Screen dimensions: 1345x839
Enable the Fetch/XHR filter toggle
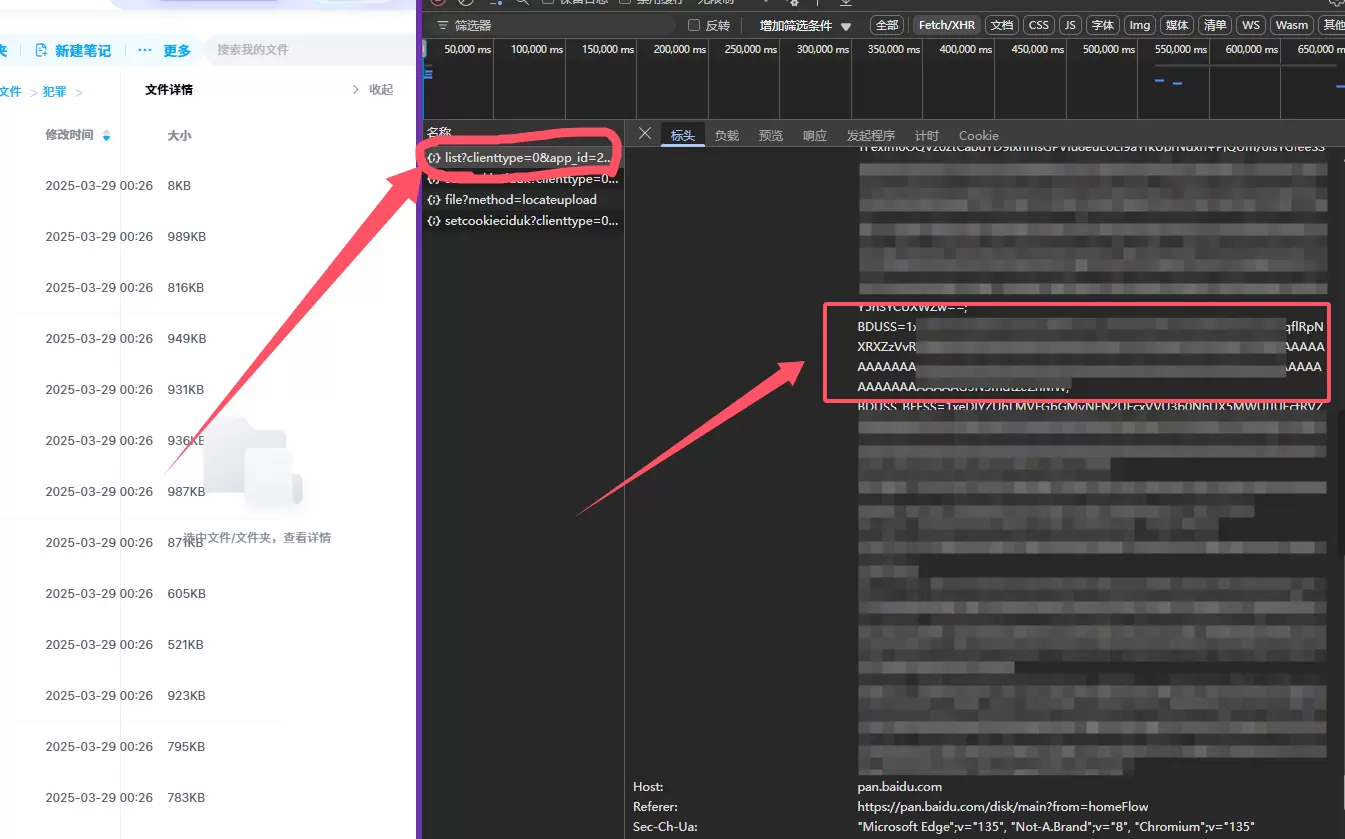click(946, 25)
